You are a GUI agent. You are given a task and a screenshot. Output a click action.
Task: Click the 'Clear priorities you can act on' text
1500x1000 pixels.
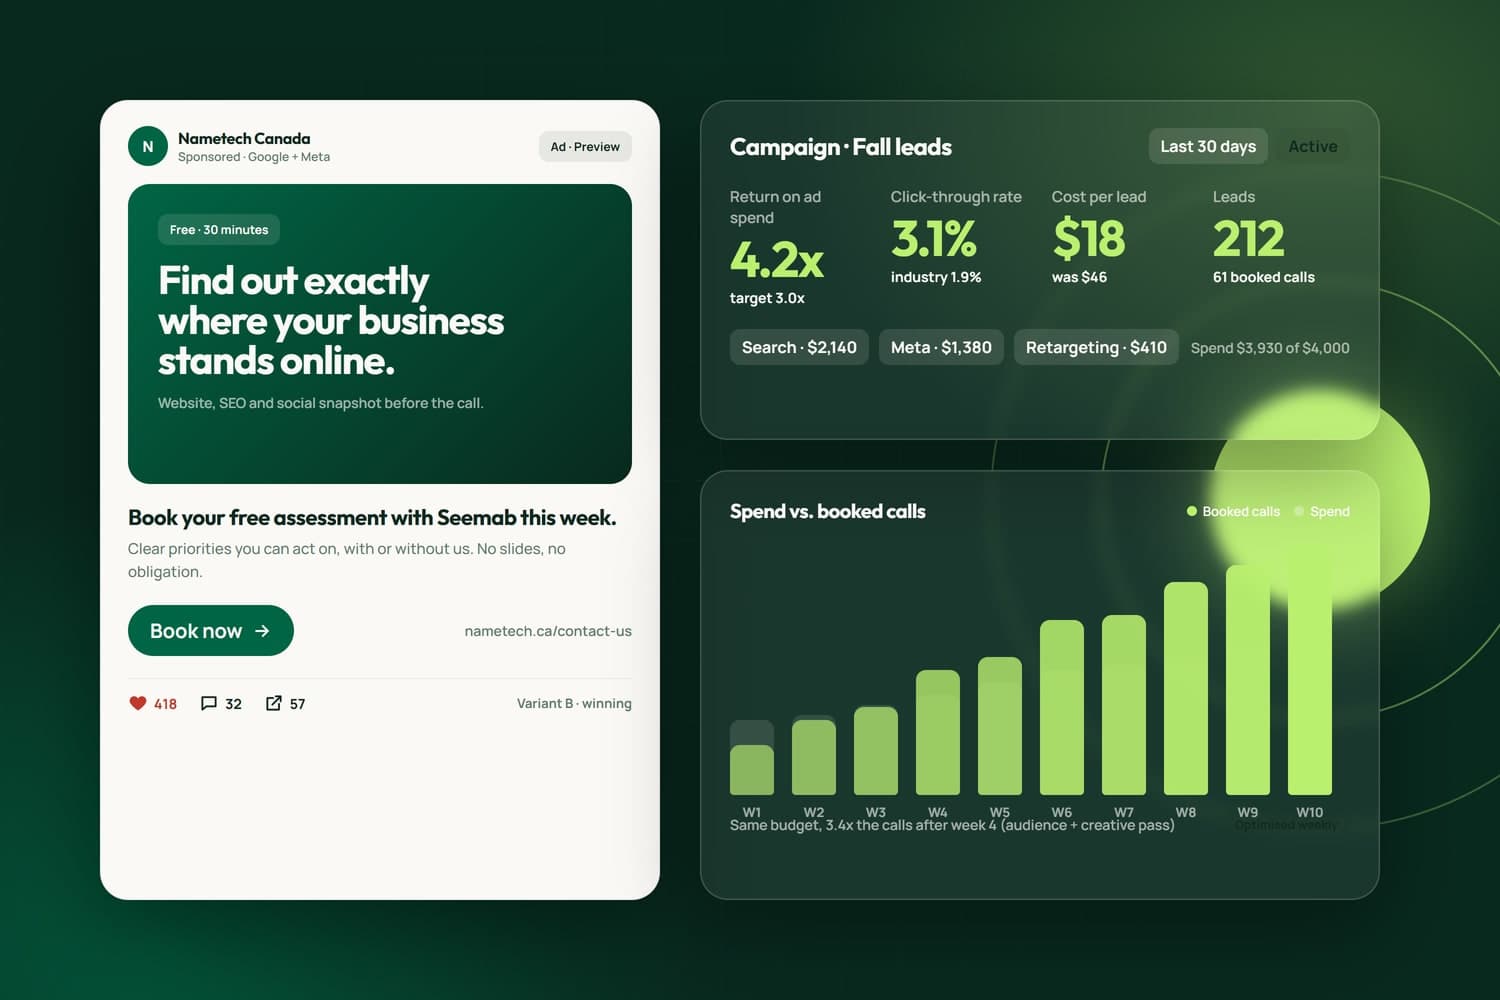tap(347, 560)
